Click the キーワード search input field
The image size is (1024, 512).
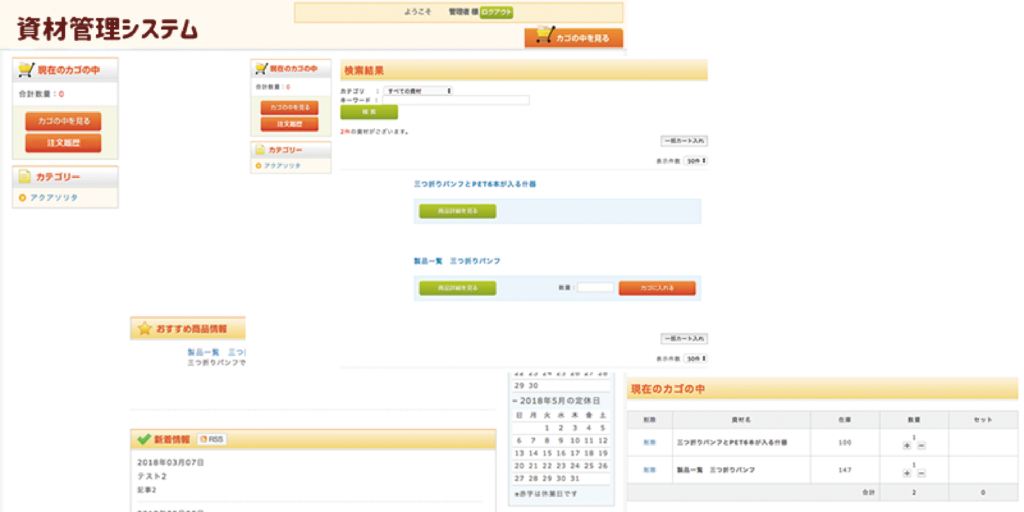pos(455,100)
